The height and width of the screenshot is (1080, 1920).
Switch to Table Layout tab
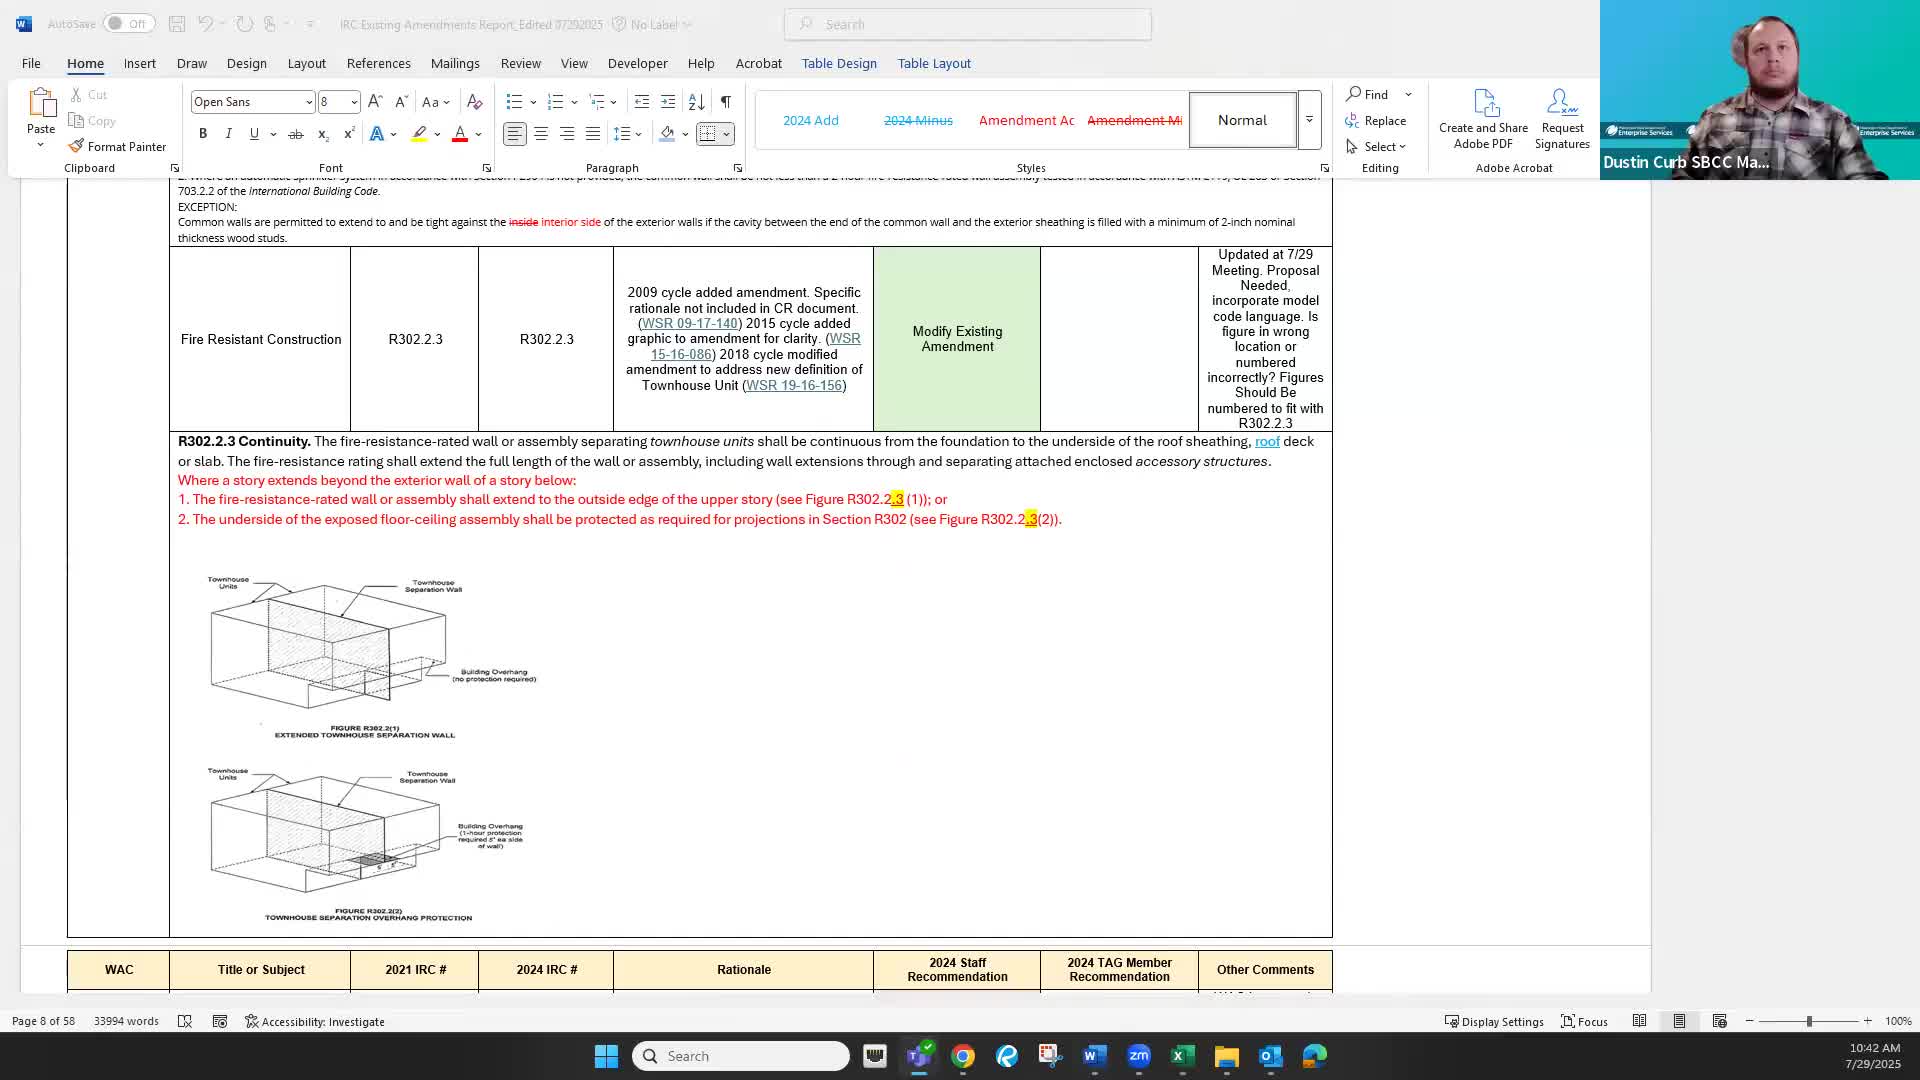click(x=934, y=63)
